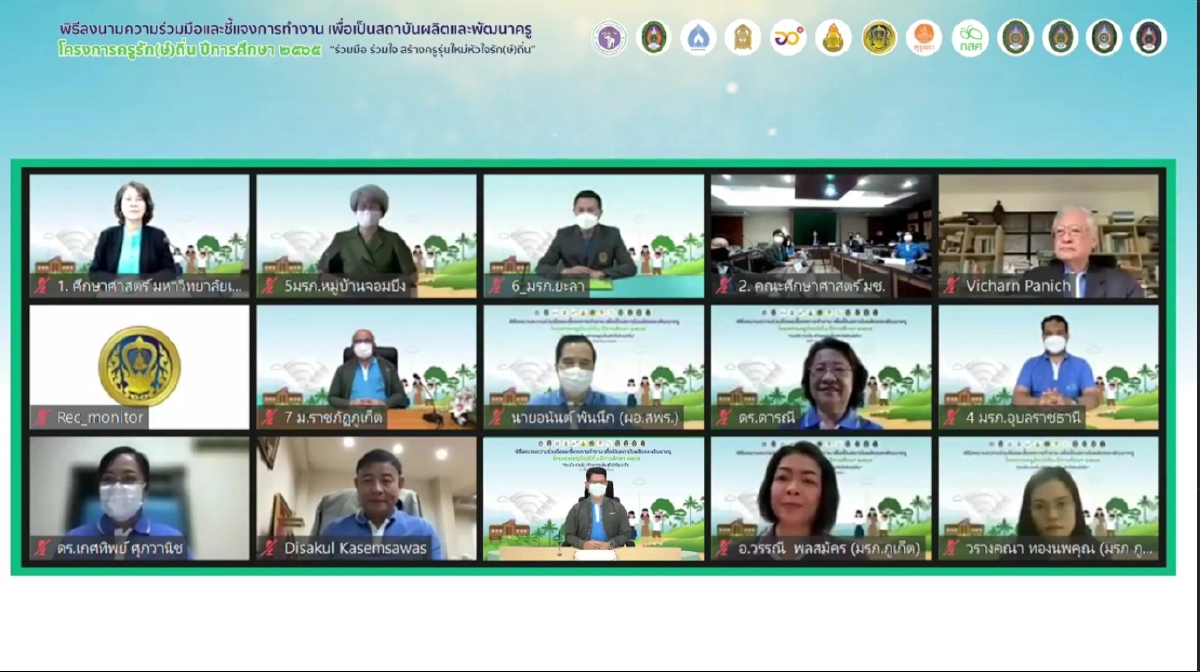The height and width of the screenshot is (672, 1200).
Task: Click the purple 30 anniversary logo
Action: pos(788,38)
